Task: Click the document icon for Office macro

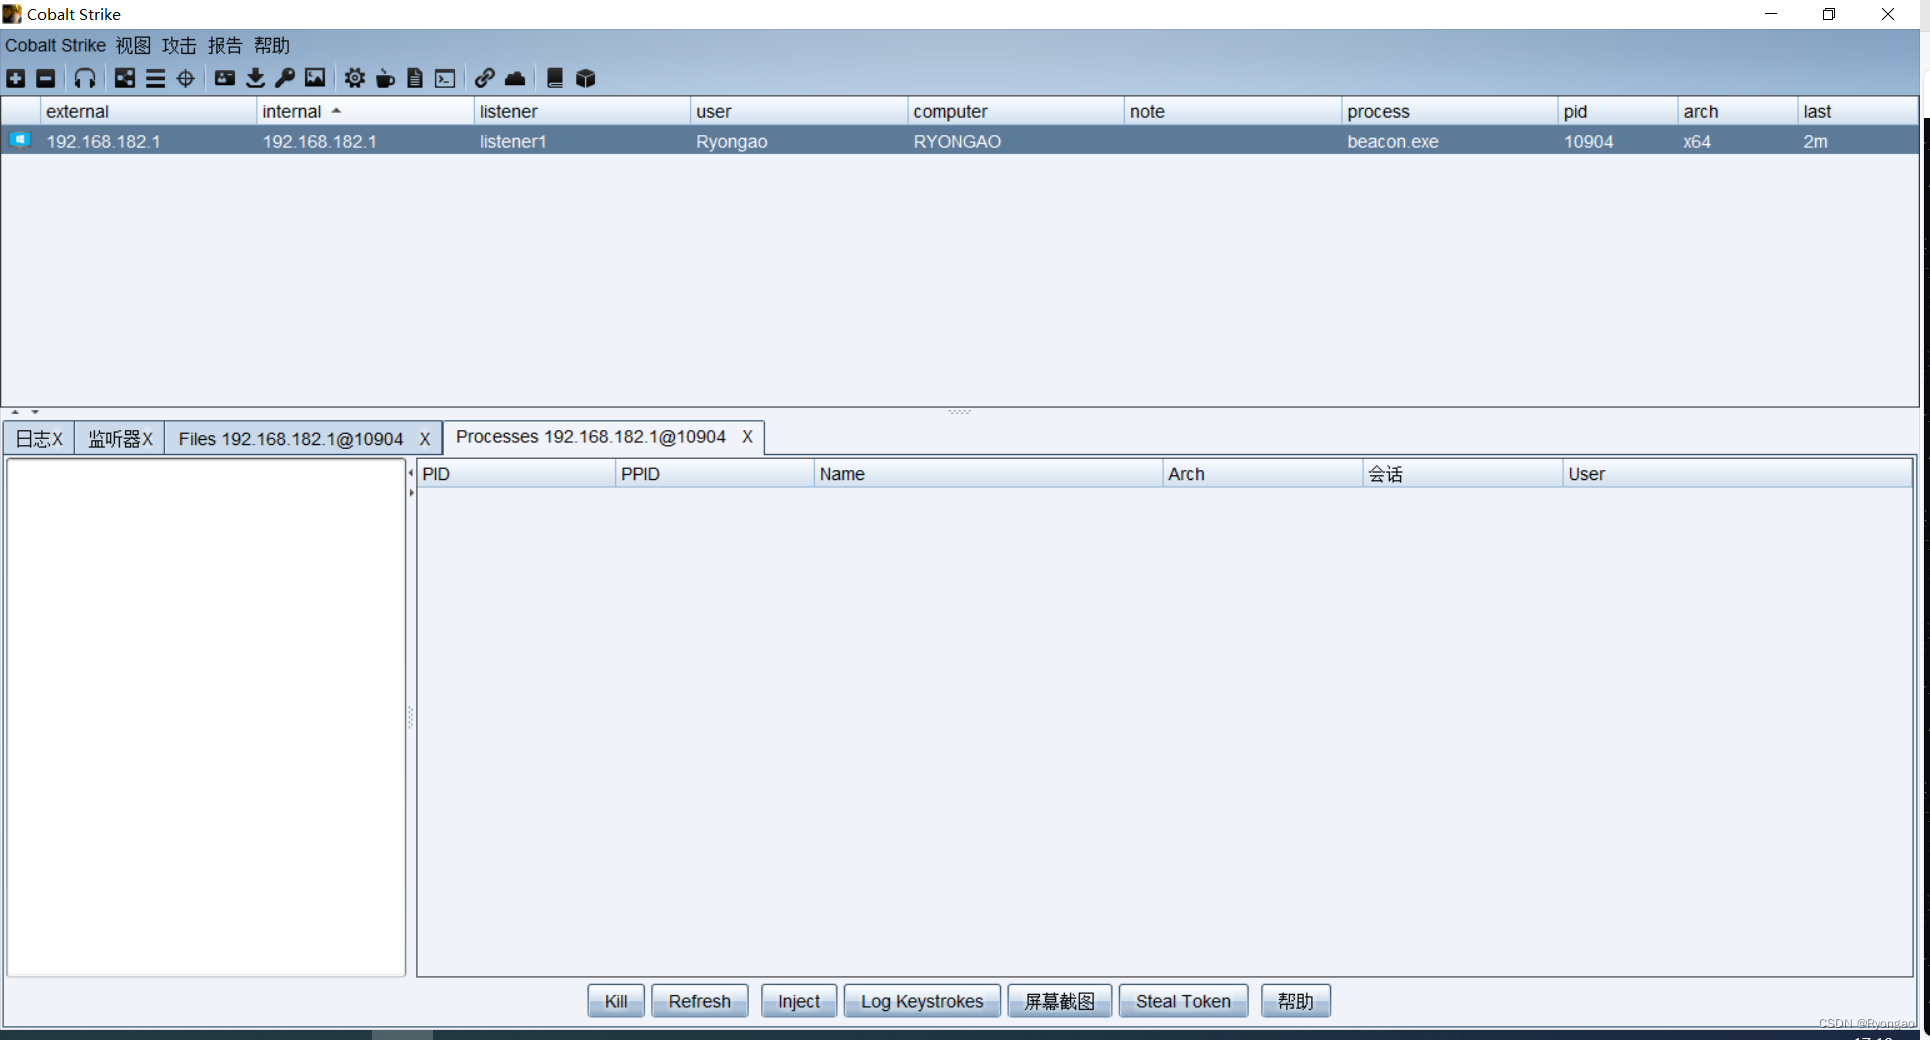Action: pos(415,78)
